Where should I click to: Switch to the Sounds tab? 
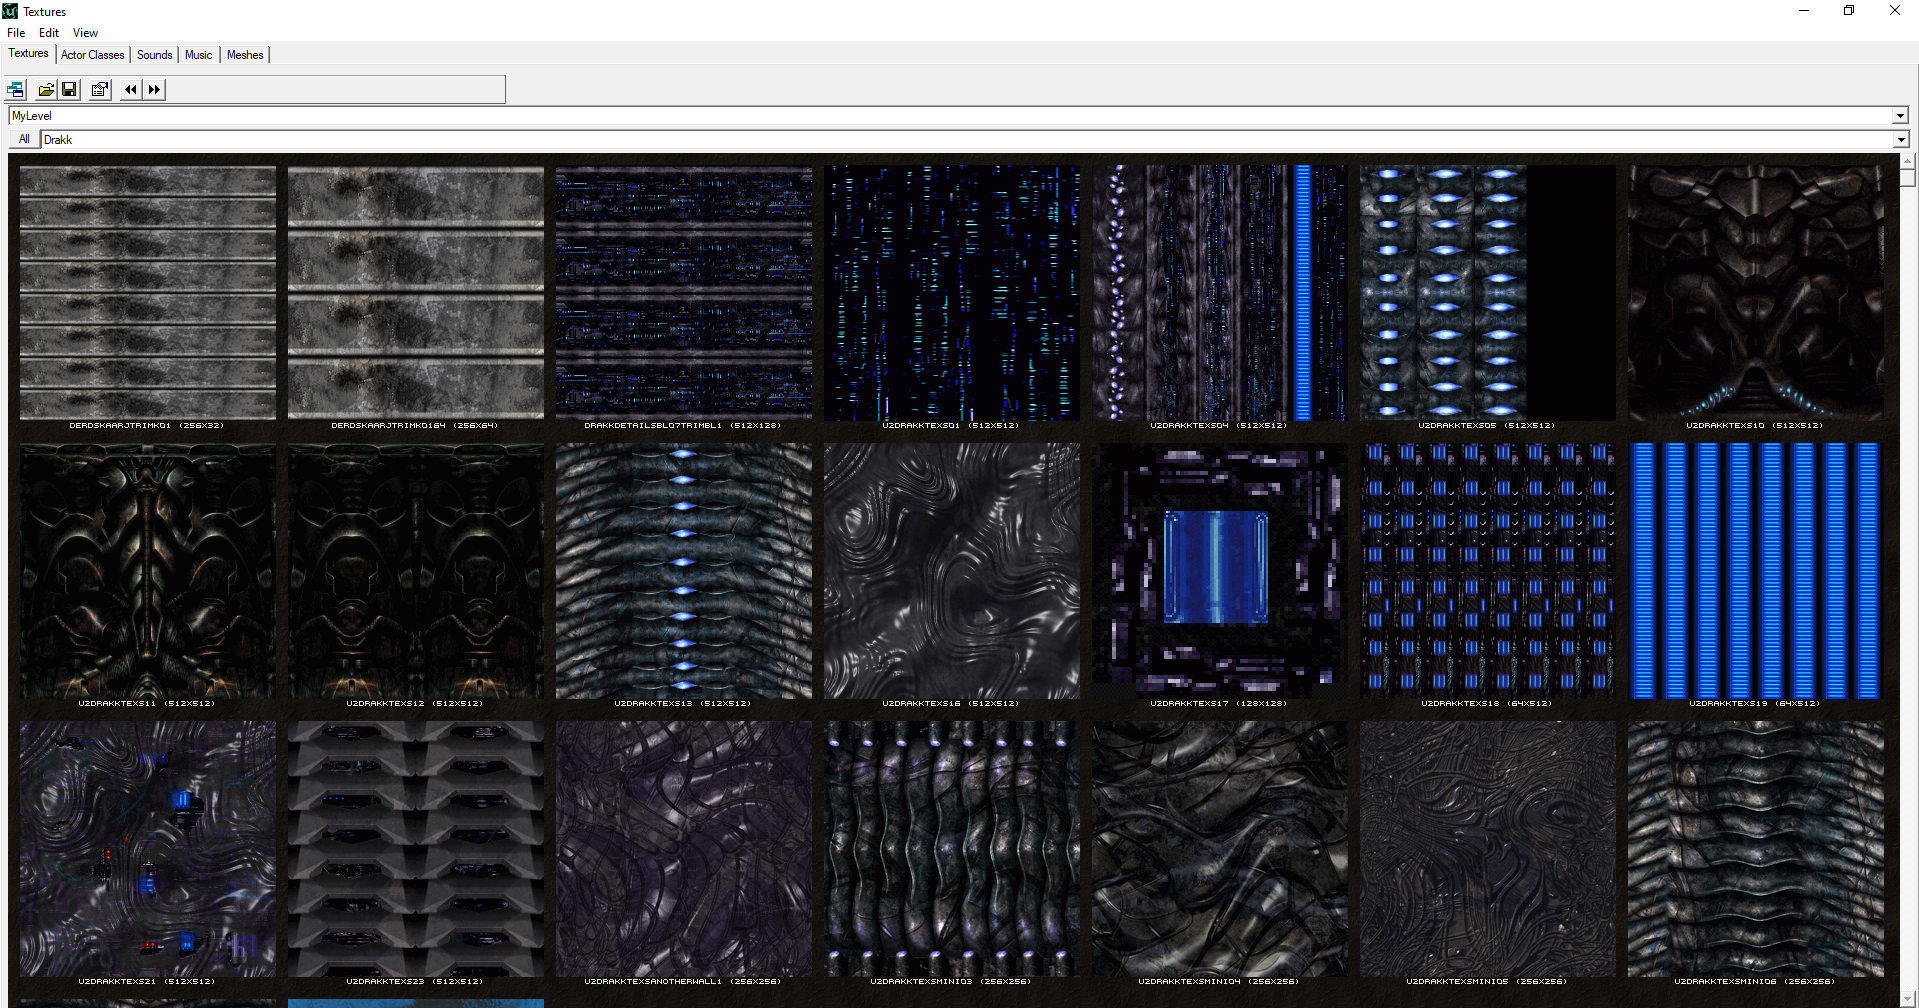click(x=155, y=55)
